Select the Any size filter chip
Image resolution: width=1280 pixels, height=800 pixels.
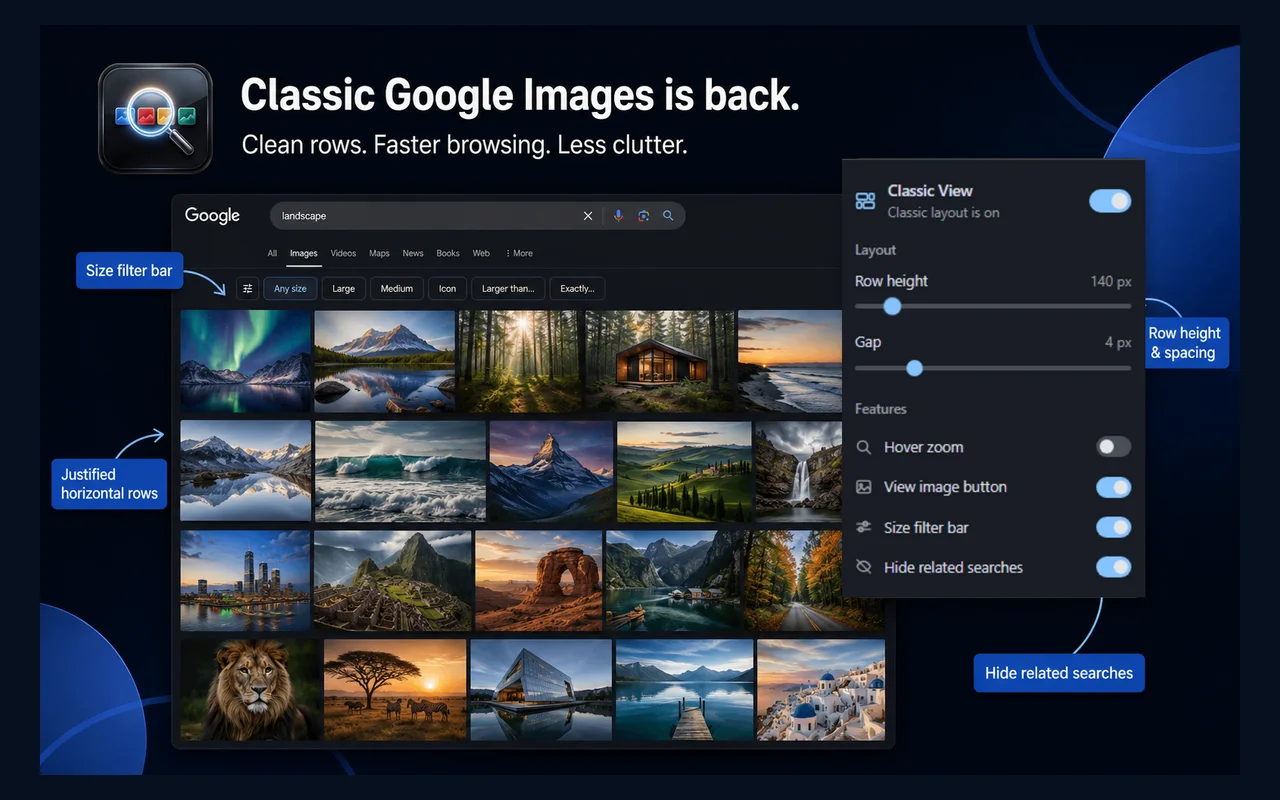click(290, 289)
